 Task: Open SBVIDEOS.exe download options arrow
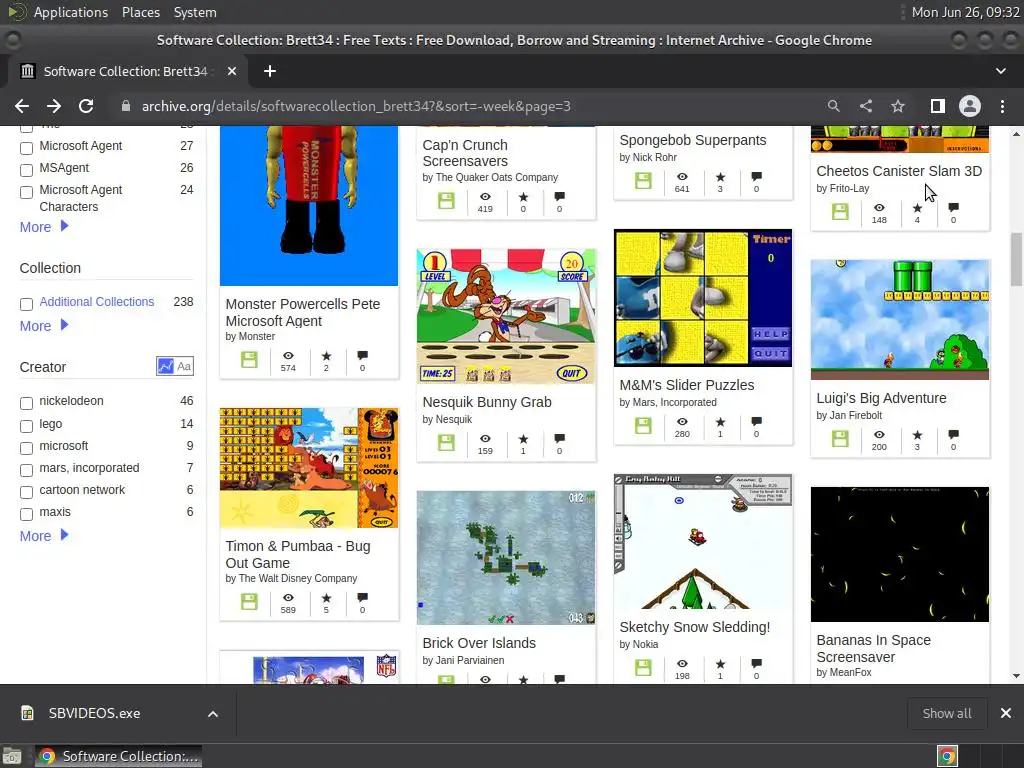tap(213, 714)
